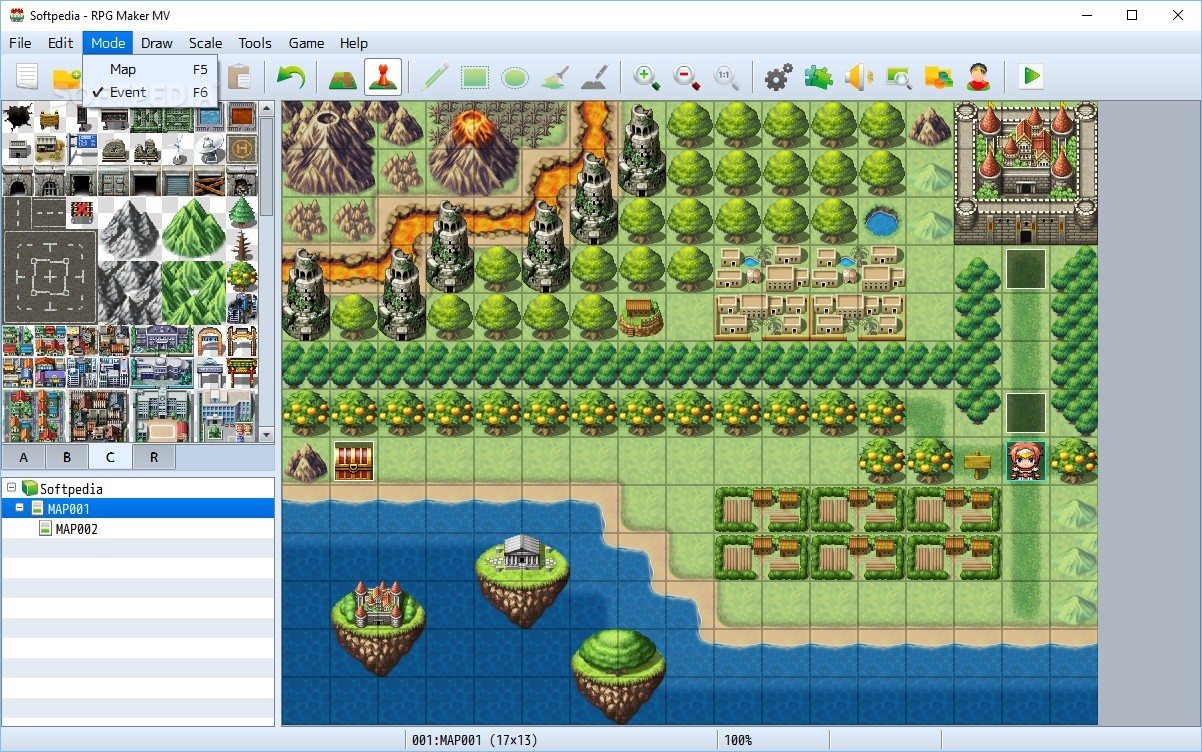Click the Mode menu header
1202x752 pixels.
[x=107, y=43]
